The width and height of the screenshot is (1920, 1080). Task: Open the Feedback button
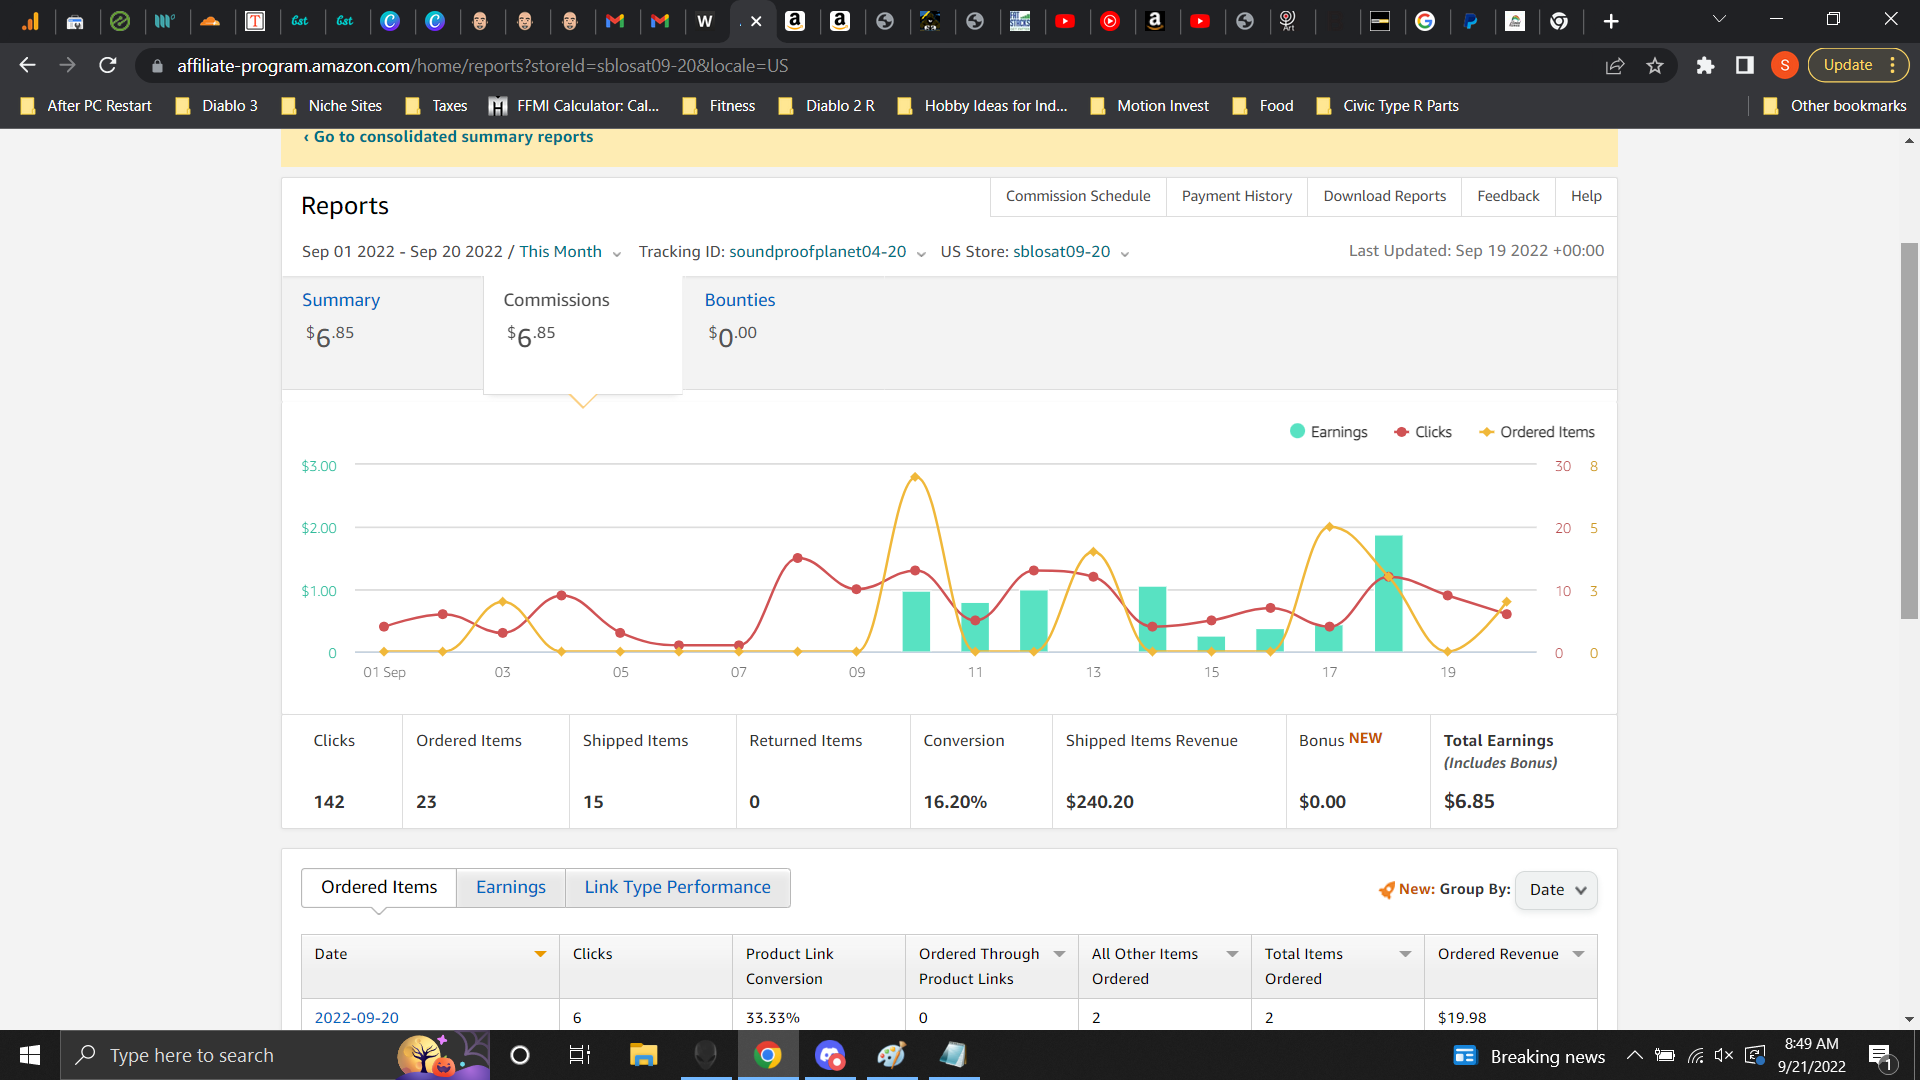(x=1508, y=196)
